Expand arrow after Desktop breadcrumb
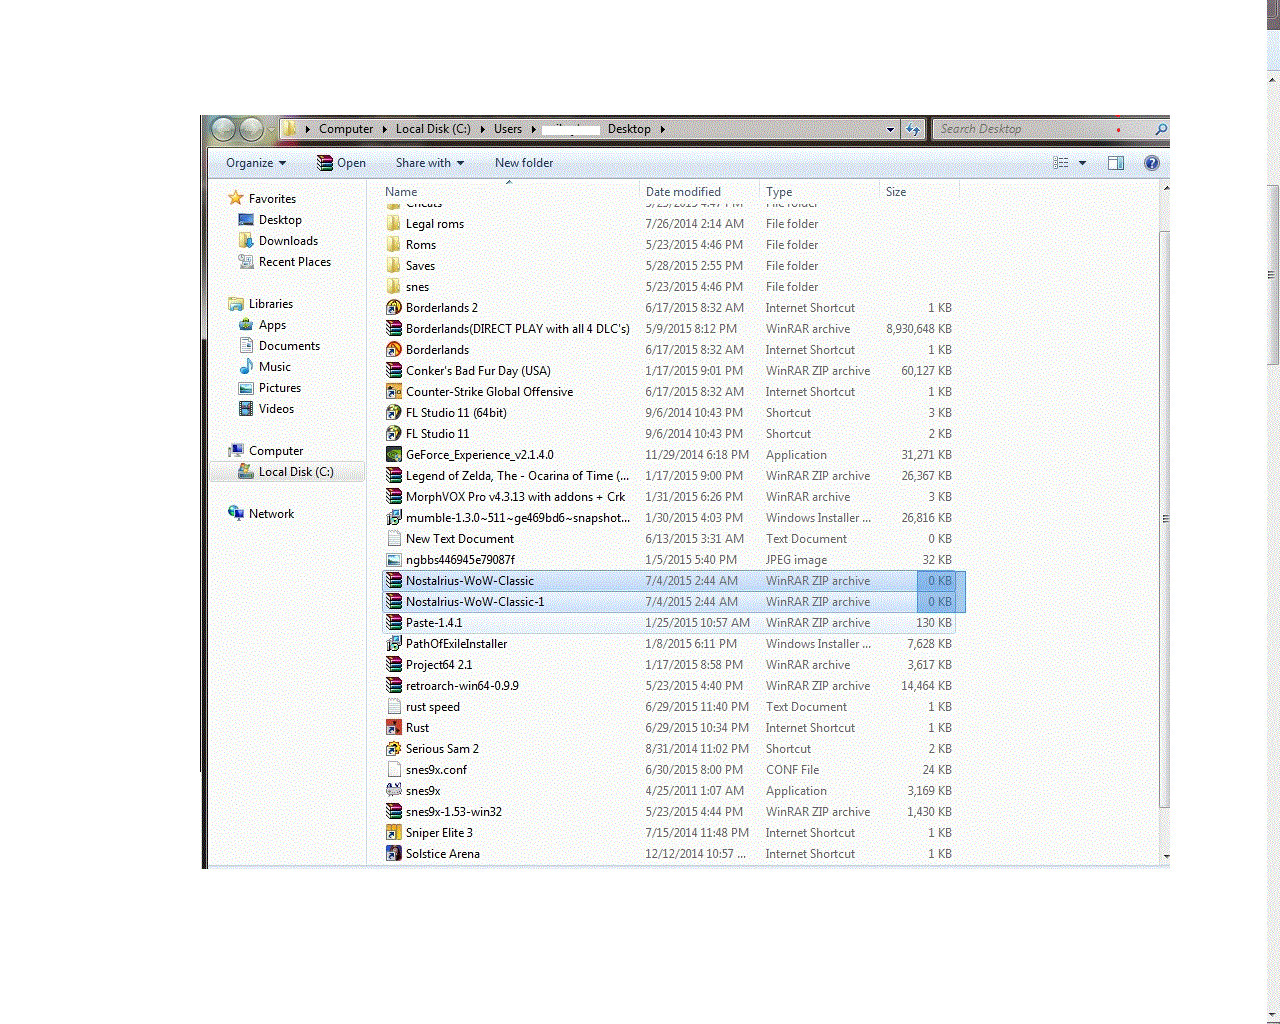Screen dimensions: 1280x1024 pyautogui.click(x=662, y=129)
